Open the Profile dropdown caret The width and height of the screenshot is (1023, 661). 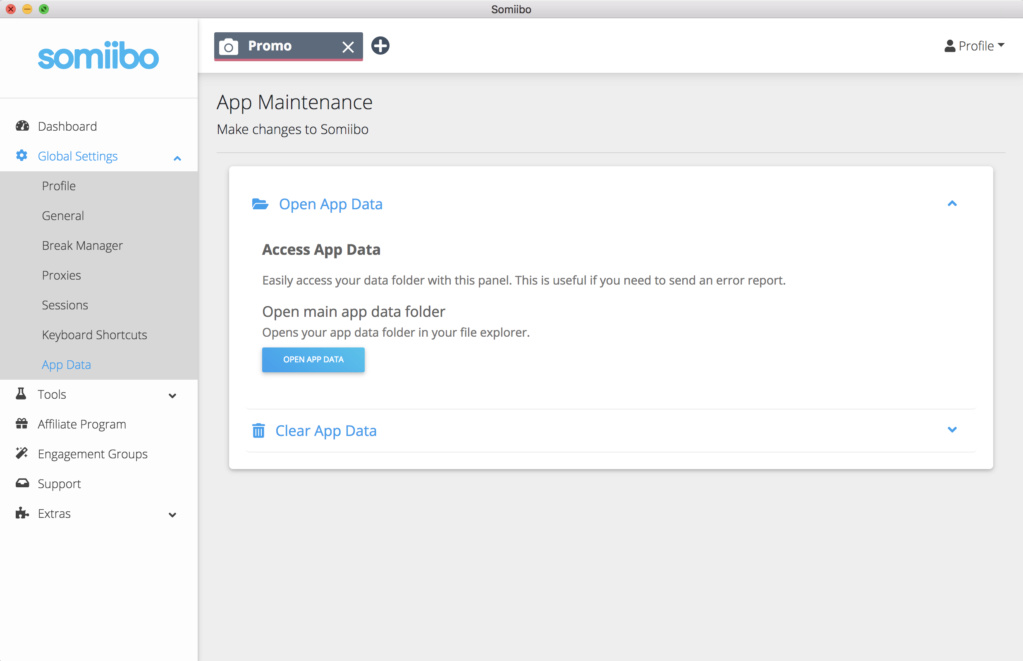point(1001,45)
